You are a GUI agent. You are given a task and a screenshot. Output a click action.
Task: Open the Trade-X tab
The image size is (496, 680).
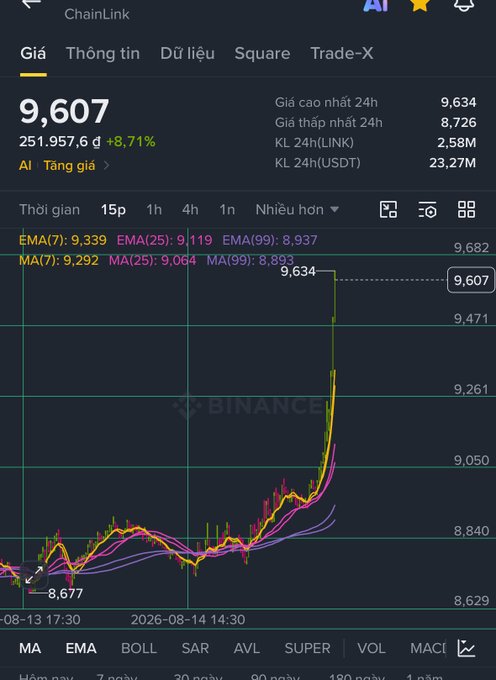pyautogui.click(x=342, y=53)
